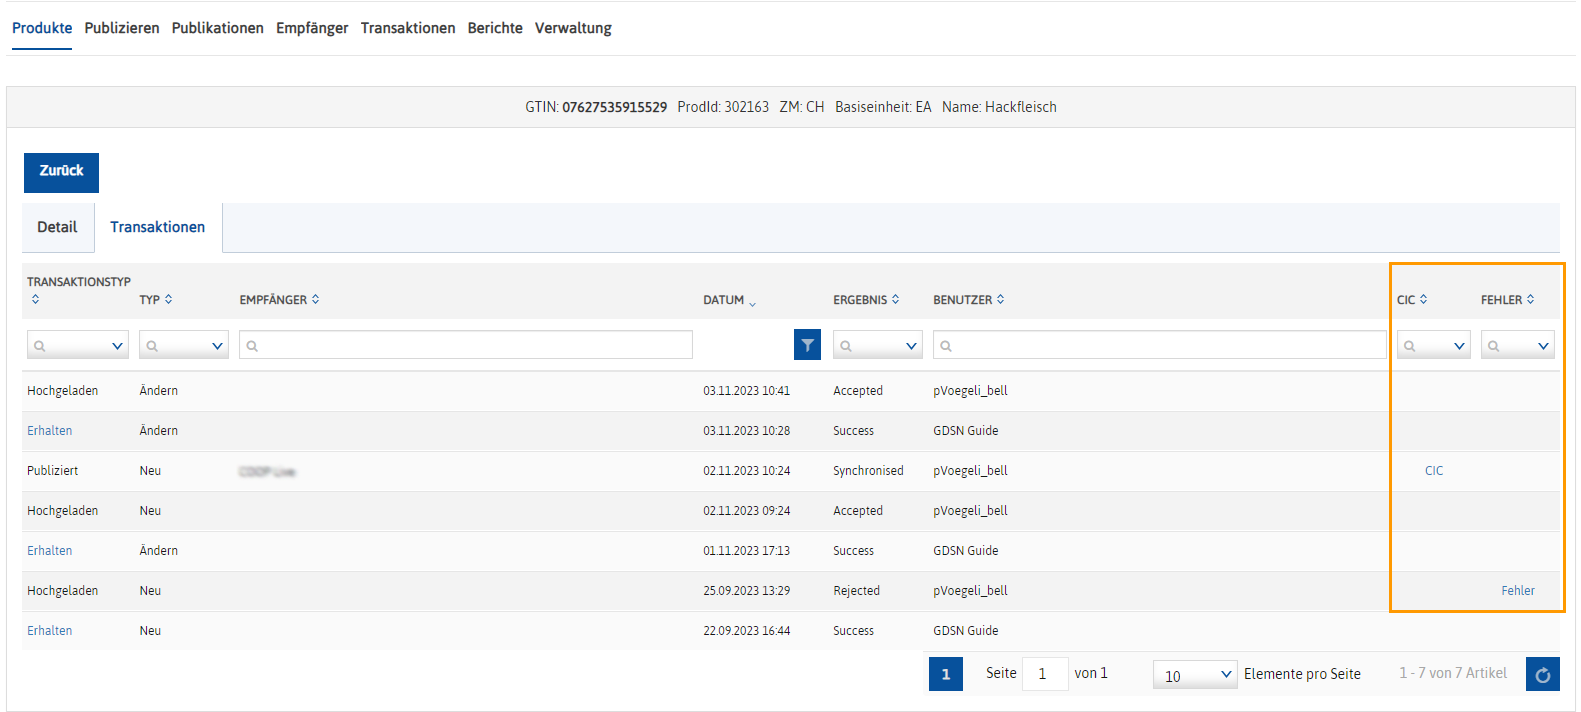The height and width of the screenshot is (712, 1581).
Task: Sort the CIC column
Action: click(x=1423, y=299)
